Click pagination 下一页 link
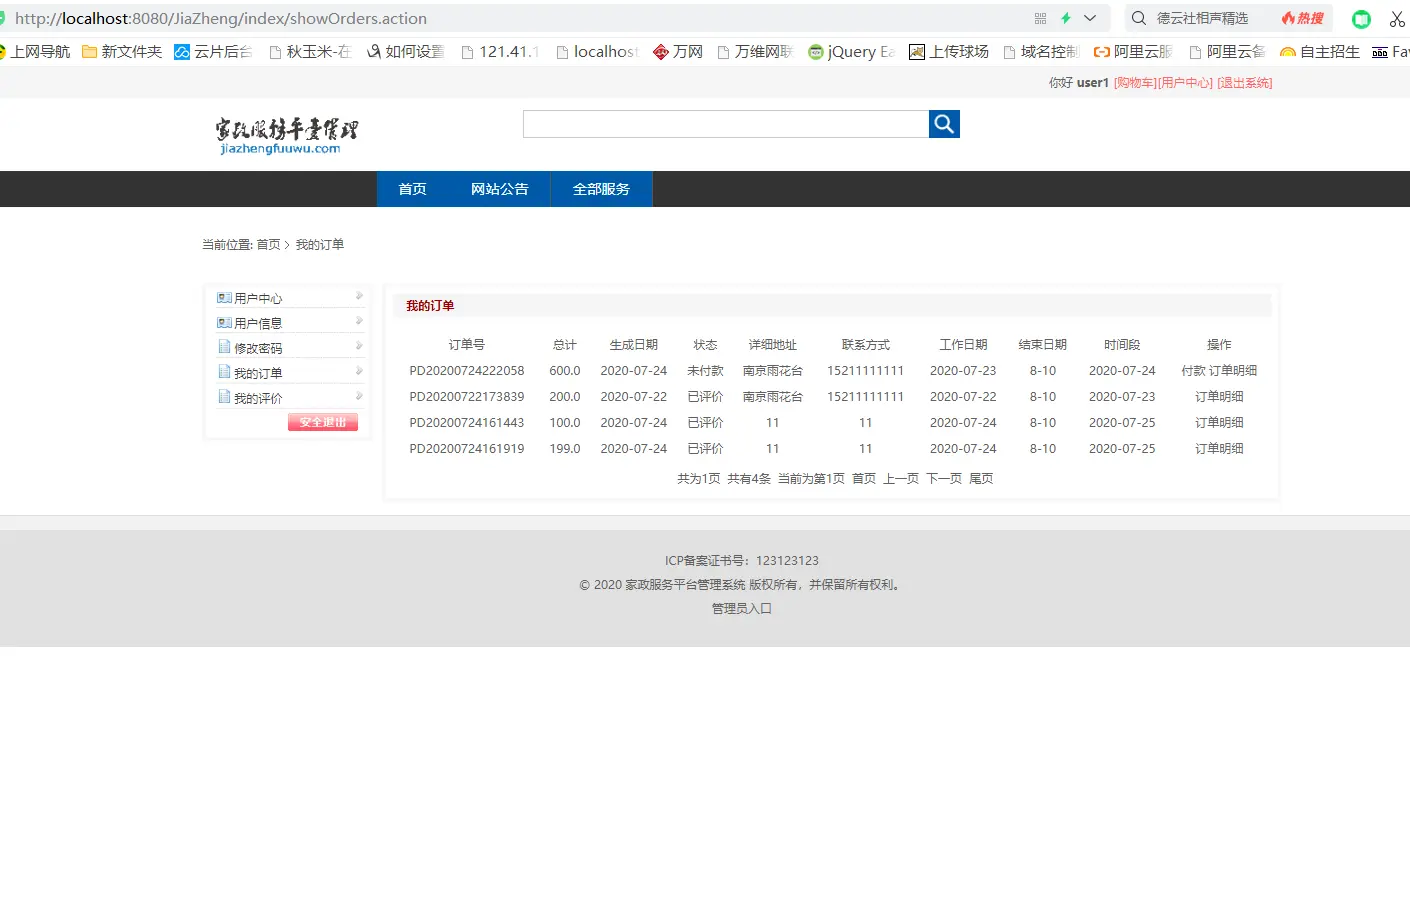Viewport: 1410px width, 920px height. [x=944, y=478]
